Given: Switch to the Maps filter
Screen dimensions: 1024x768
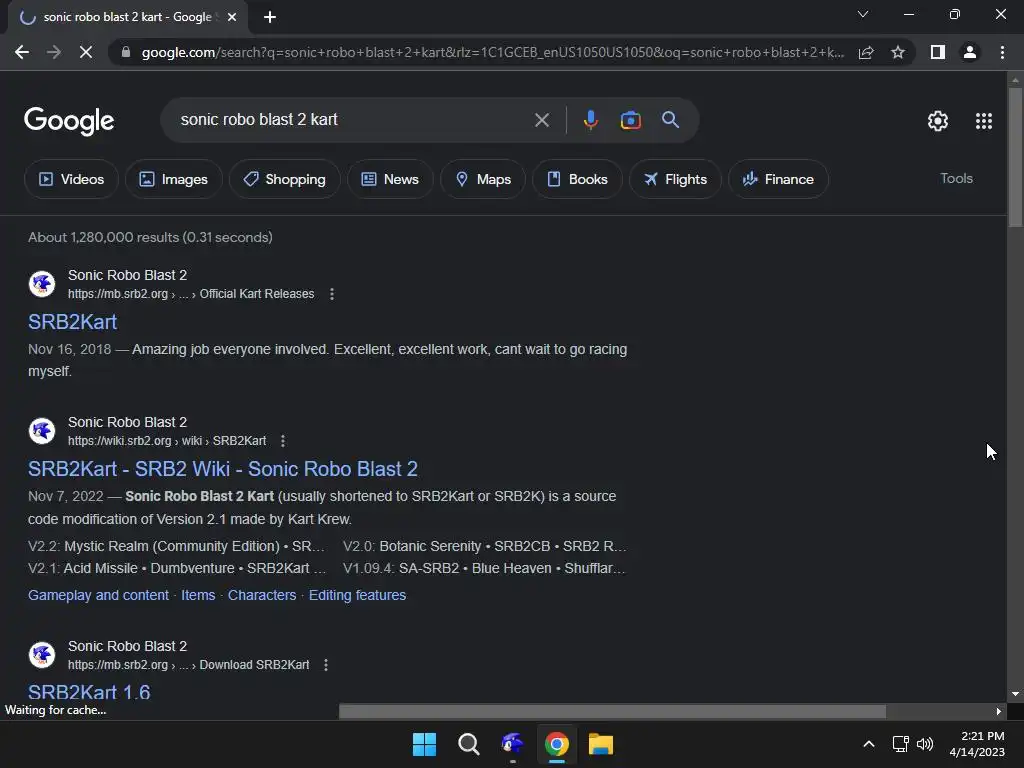Looking at the screenshot, I should tap(483, 179).
